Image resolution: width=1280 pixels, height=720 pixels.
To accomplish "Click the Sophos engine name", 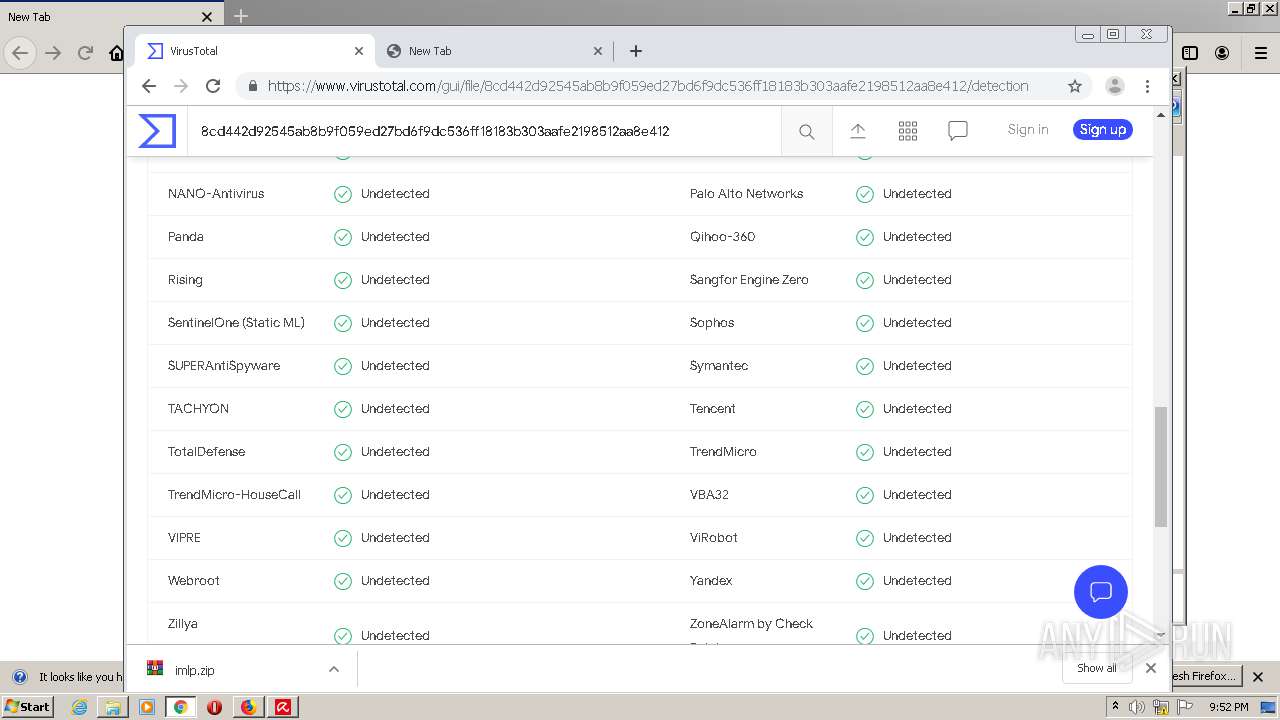I will (x=712, y=323).
